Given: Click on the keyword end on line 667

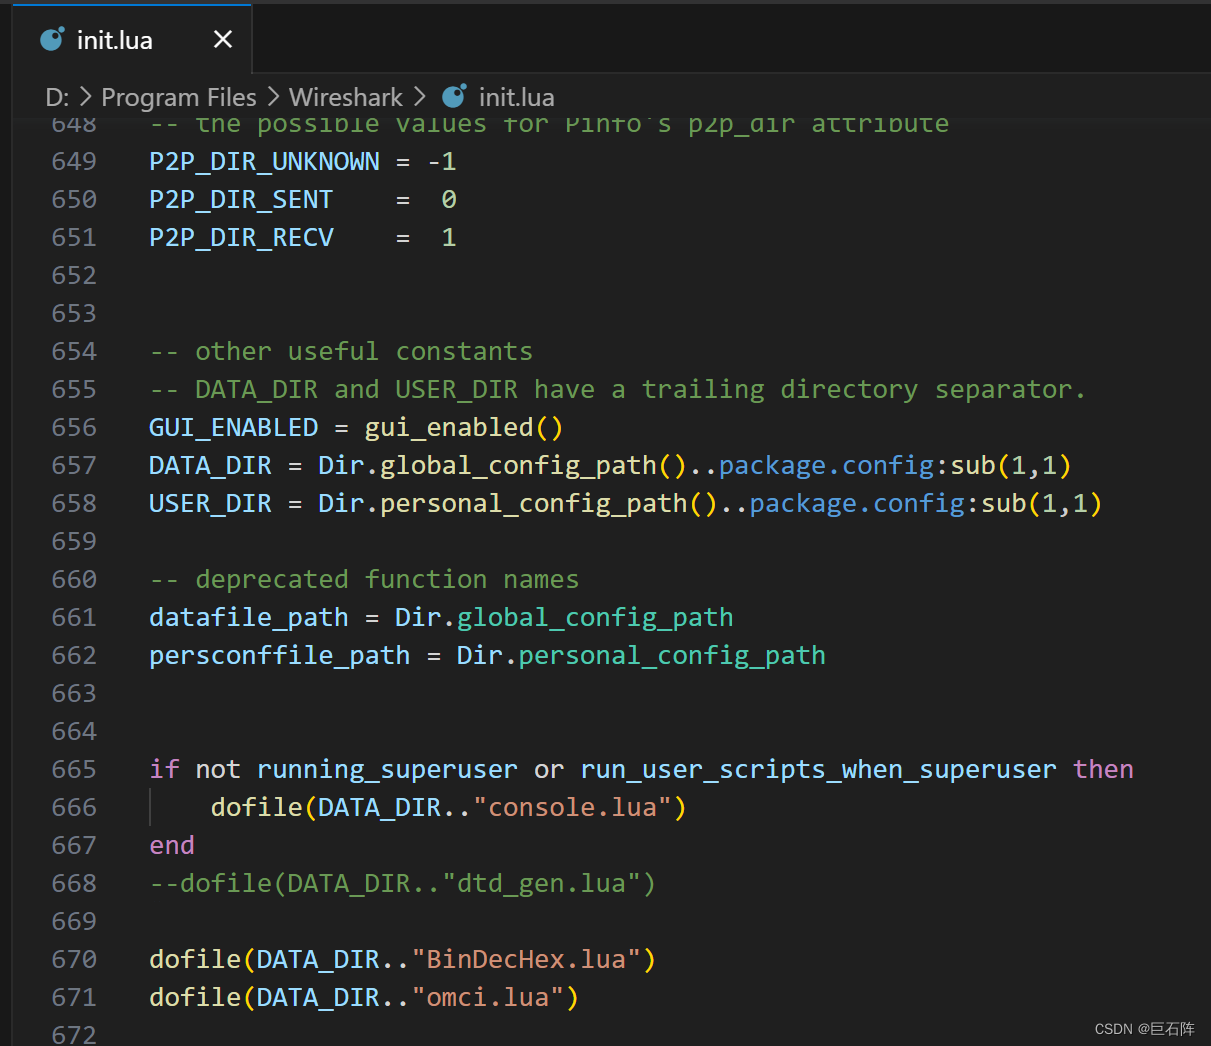Looking at the screenshot, I should (170, 845).
